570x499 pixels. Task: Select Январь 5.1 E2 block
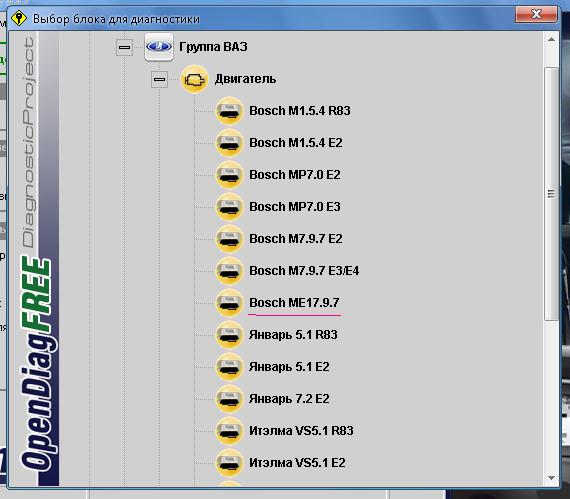289,366
